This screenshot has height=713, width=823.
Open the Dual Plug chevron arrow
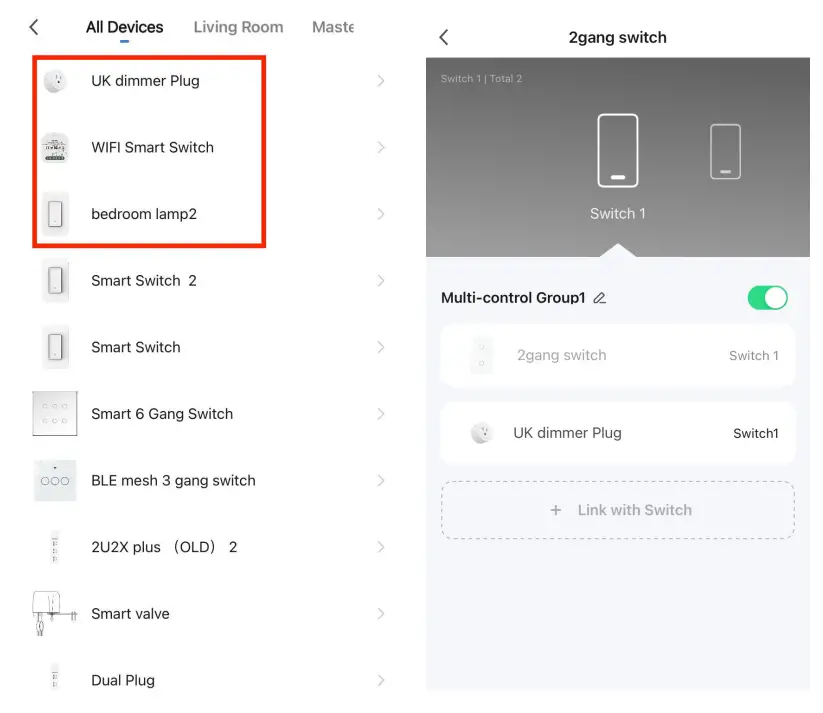point(381,681)
